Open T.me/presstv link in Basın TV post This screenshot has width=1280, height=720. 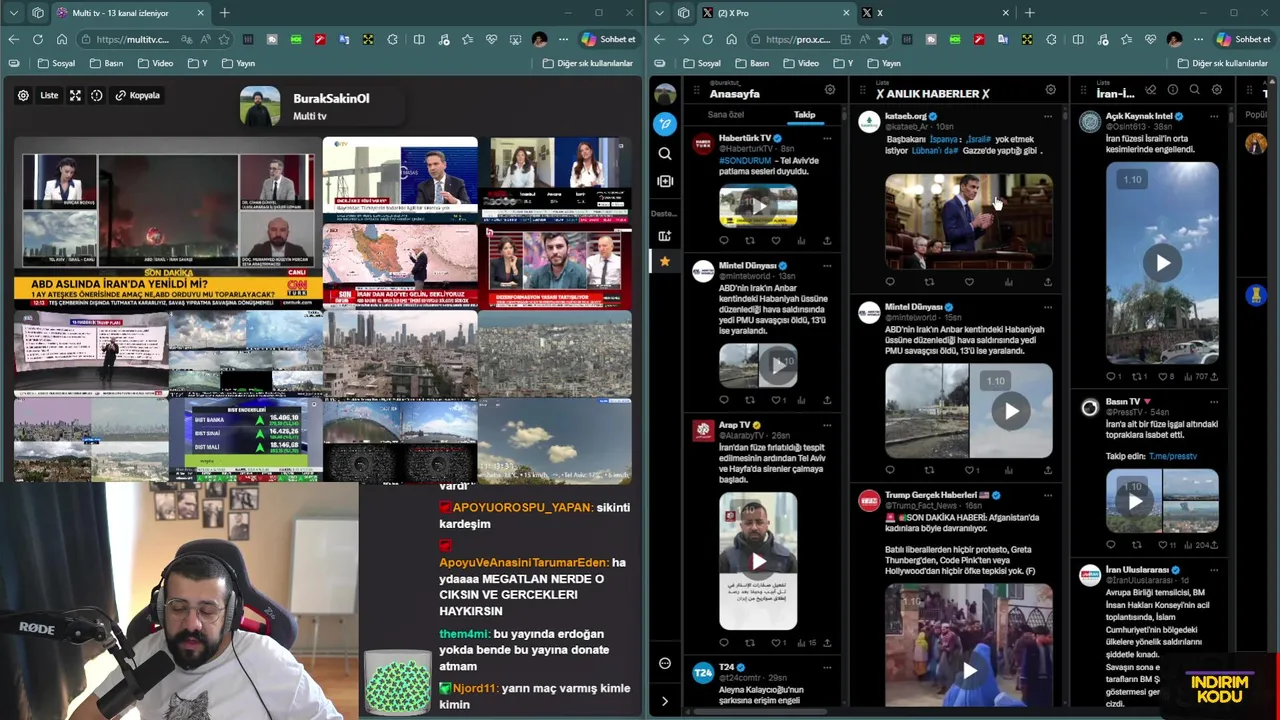click(x=1173, y=456)
